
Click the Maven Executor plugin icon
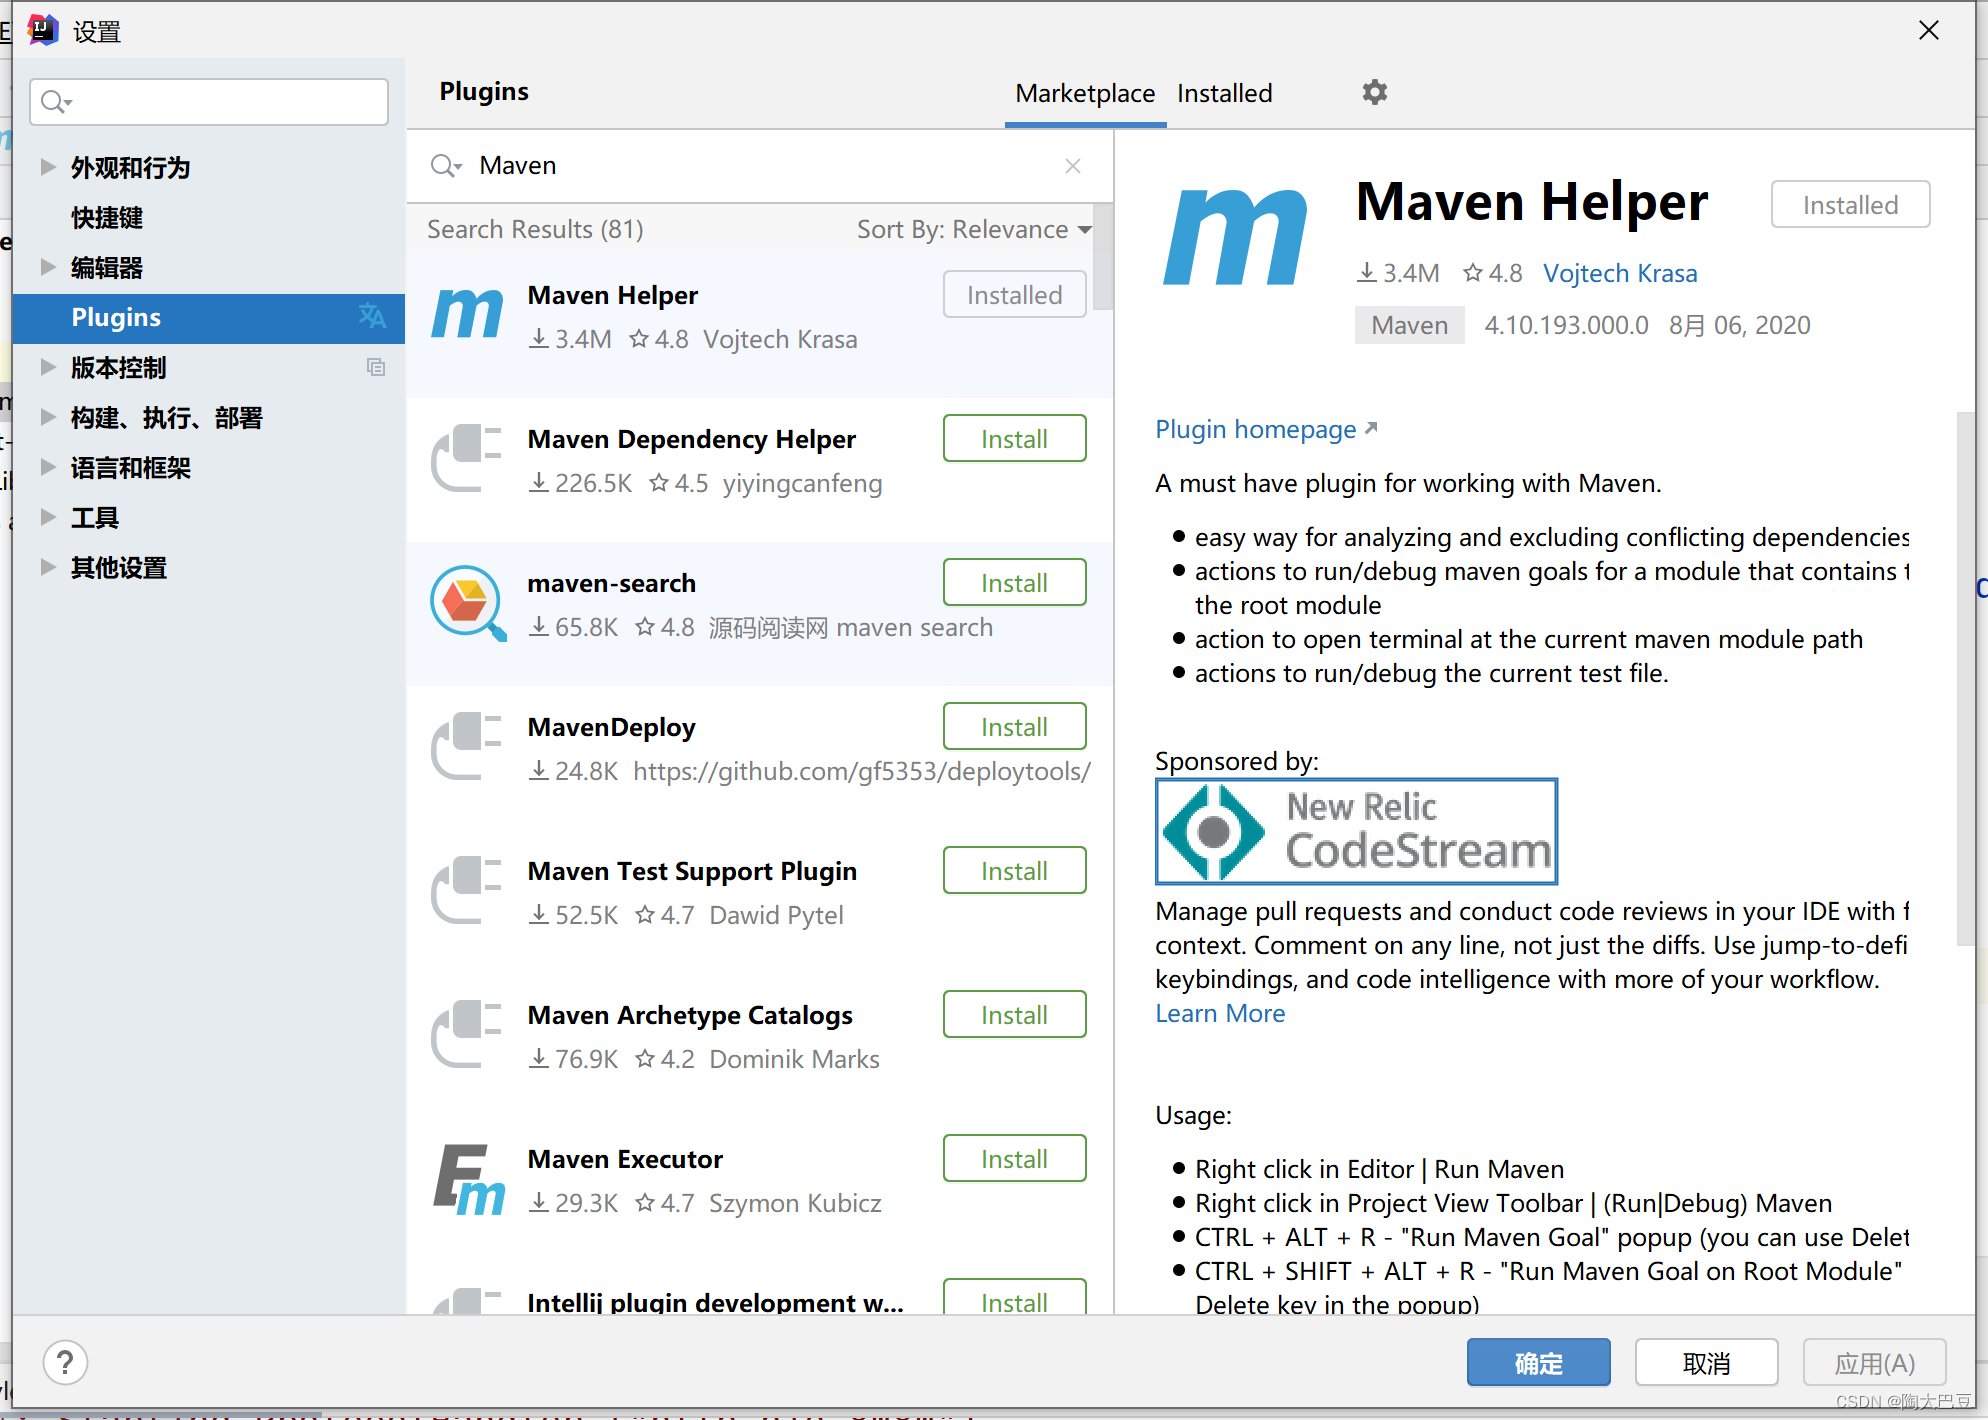tap(468, 1180)
